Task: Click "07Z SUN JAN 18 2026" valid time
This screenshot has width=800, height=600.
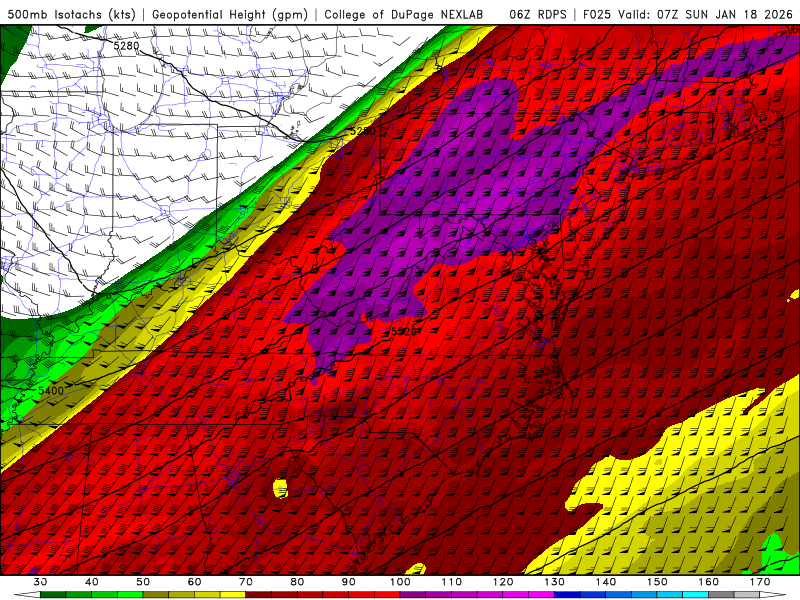Action: click(x=724, y=14)
